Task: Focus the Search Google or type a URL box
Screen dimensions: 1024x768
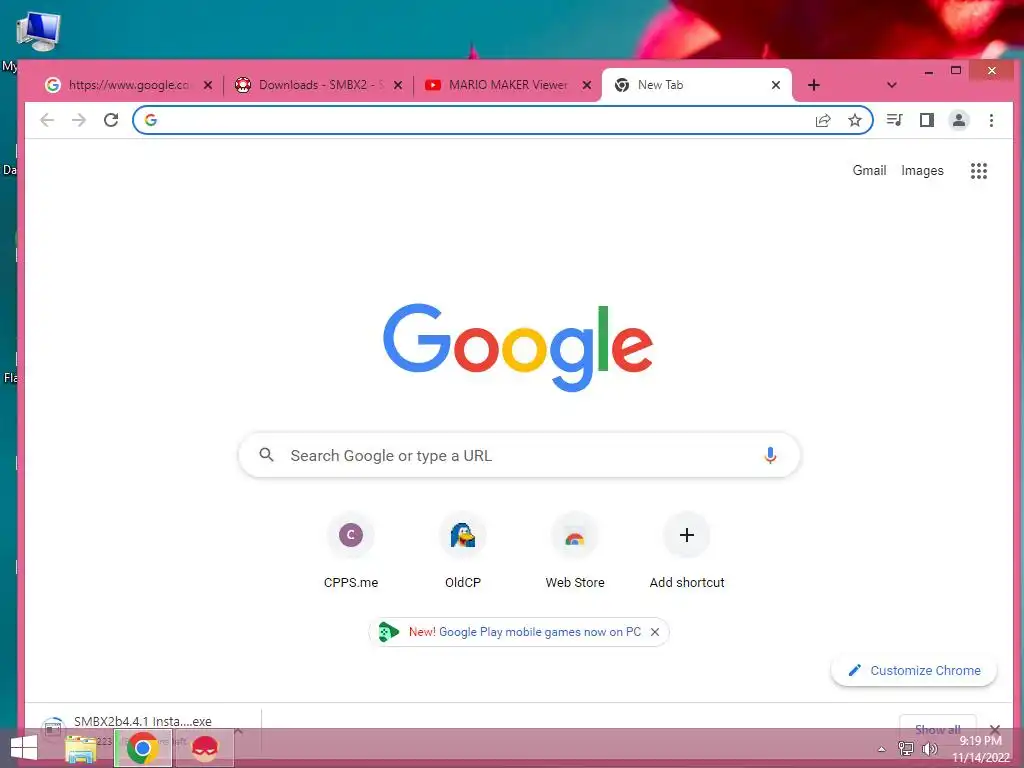Action: click(x=519, y=455)
